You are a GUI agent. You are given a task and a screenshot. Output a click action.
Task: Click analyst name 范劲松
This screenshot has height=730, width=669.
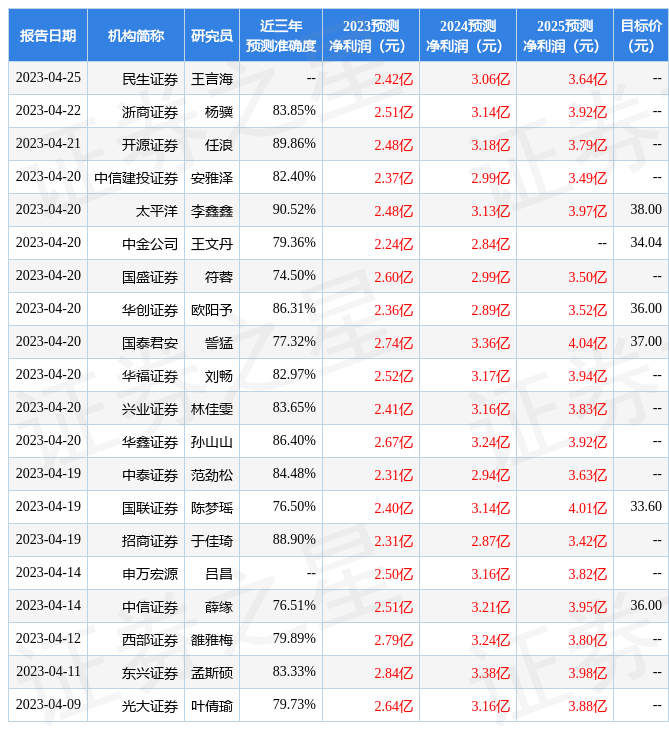tap(212, 475)
